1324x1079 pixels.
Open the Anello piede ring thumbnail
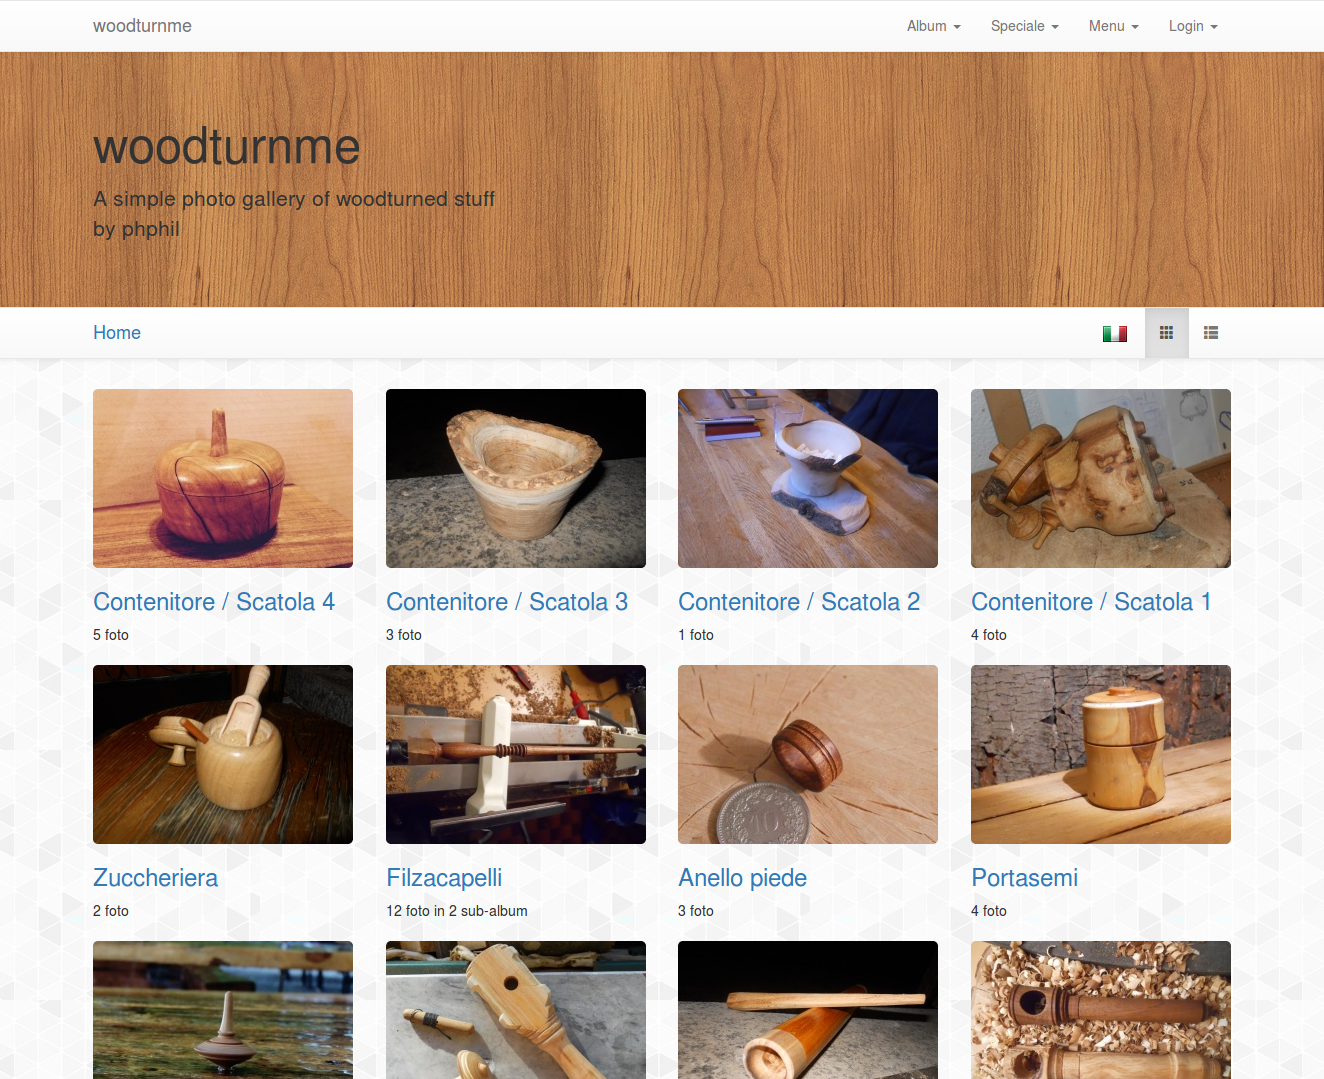[808, 754]
